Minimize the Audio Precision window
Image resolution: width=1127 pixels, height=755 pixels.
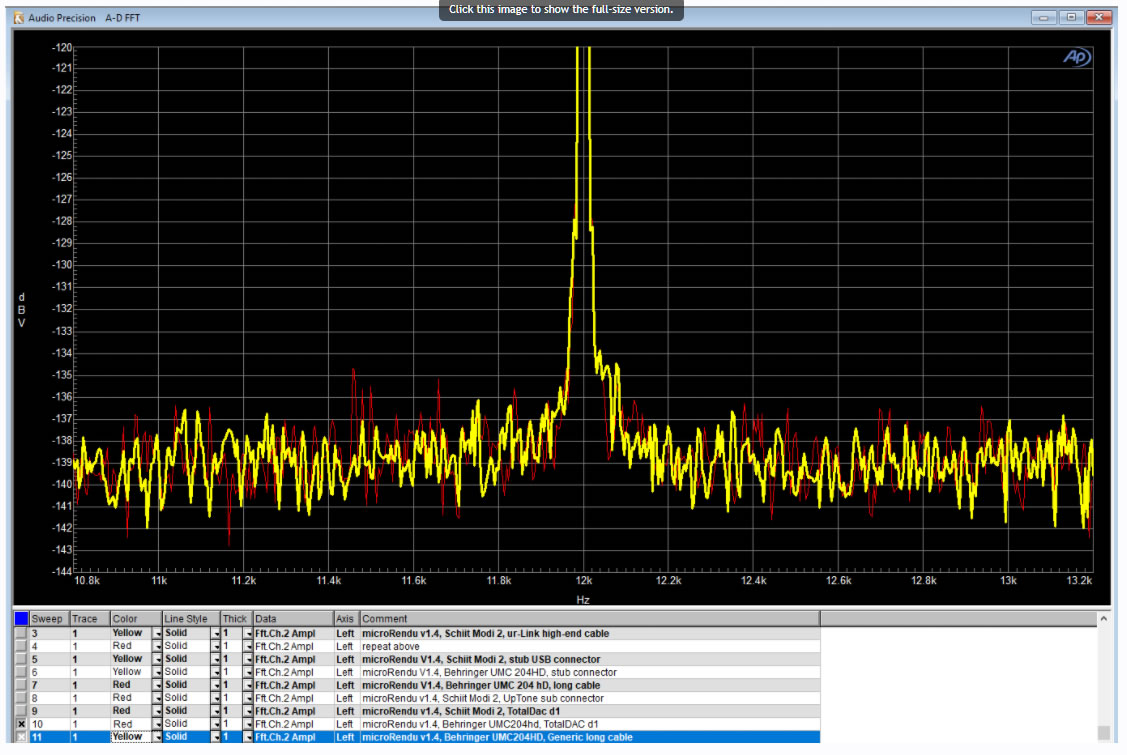pos(1045,18)
